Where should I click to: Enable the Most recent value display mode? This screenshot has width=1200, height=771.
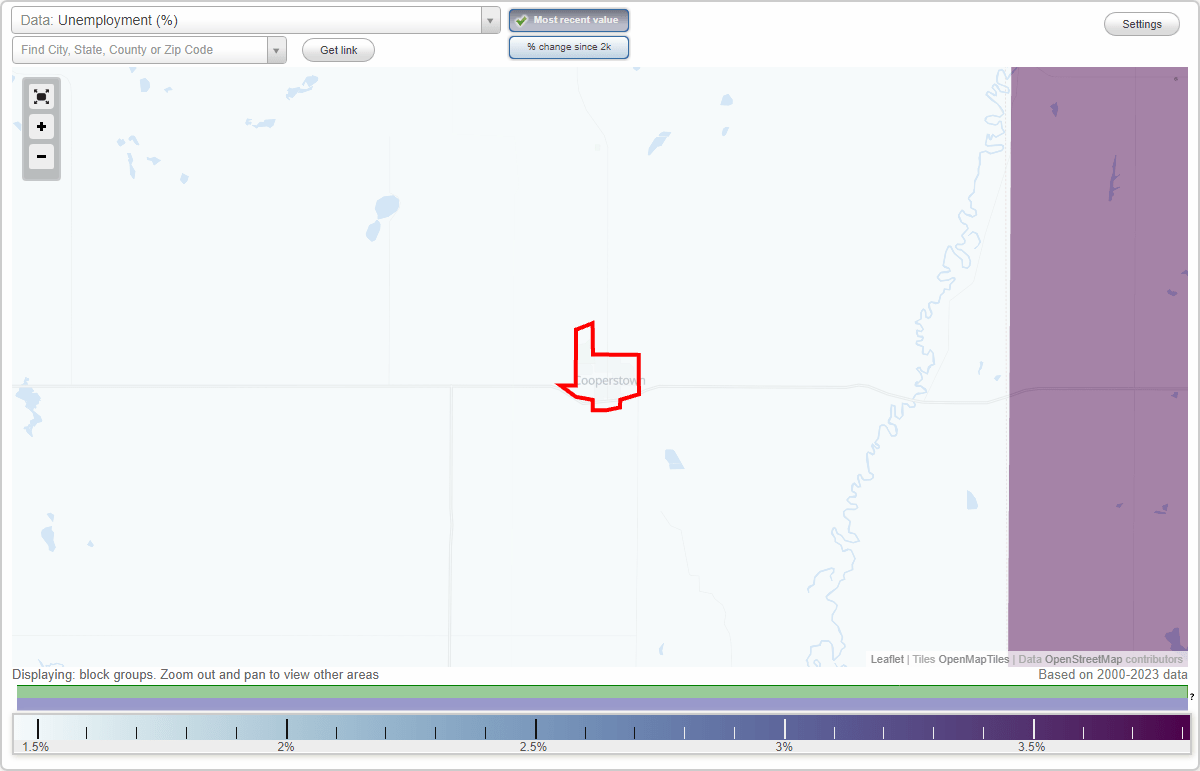point(569,20)
